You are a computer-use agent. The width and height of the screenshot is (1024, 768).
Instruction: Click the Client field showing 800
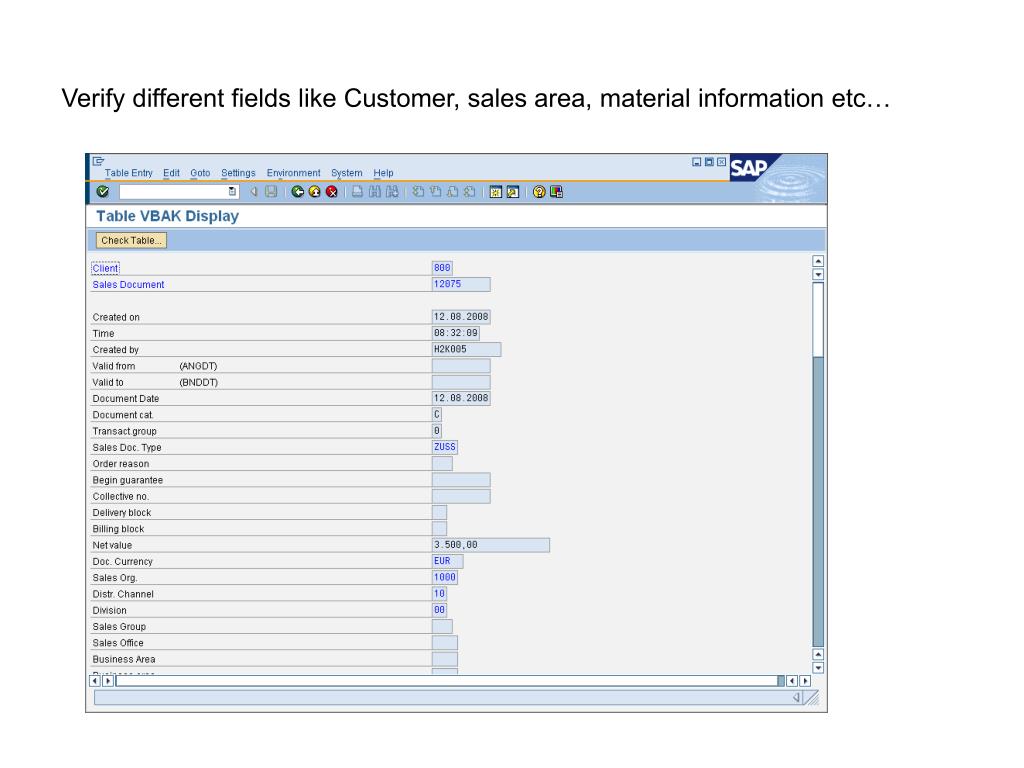[442, 268]
